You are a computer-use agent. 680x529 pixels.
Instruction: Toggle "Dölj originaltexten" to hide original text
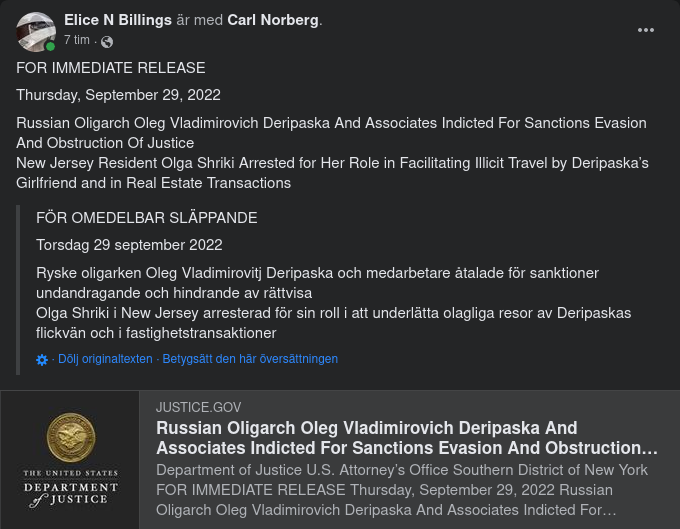pos(105,359)
